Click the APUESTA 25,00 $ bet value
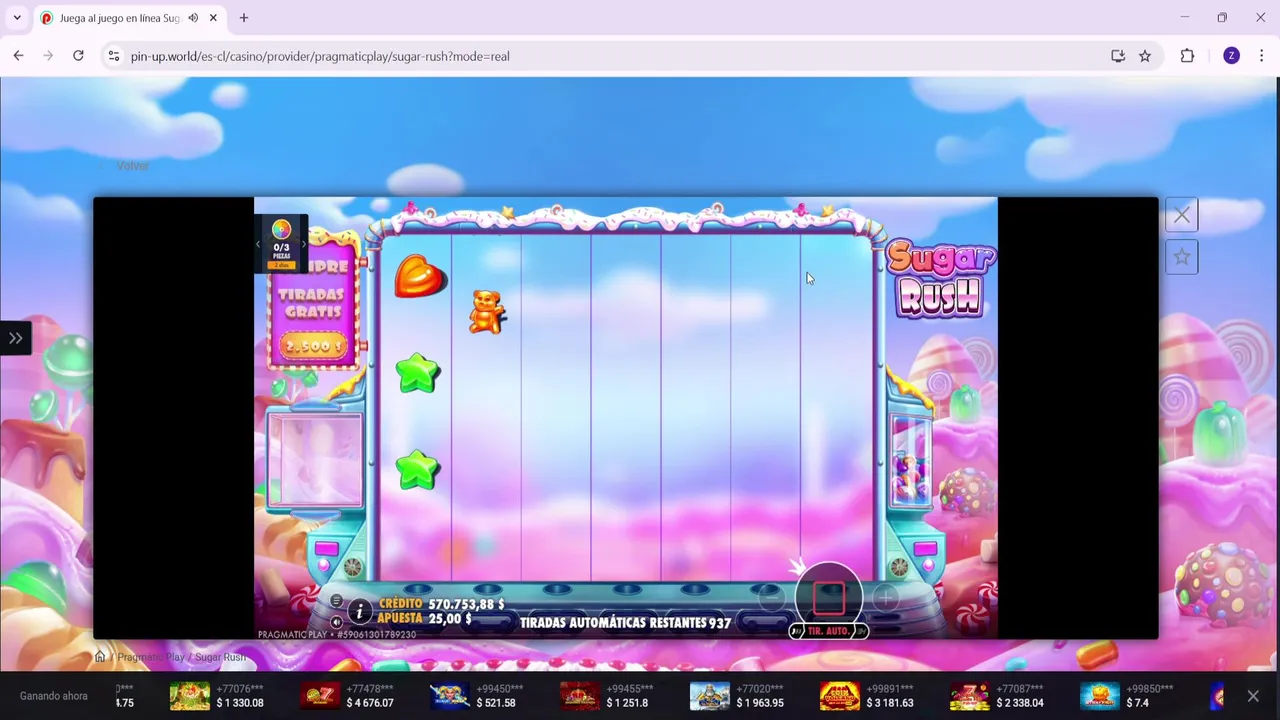1280x720 pixels. click(x=425, y=619)
